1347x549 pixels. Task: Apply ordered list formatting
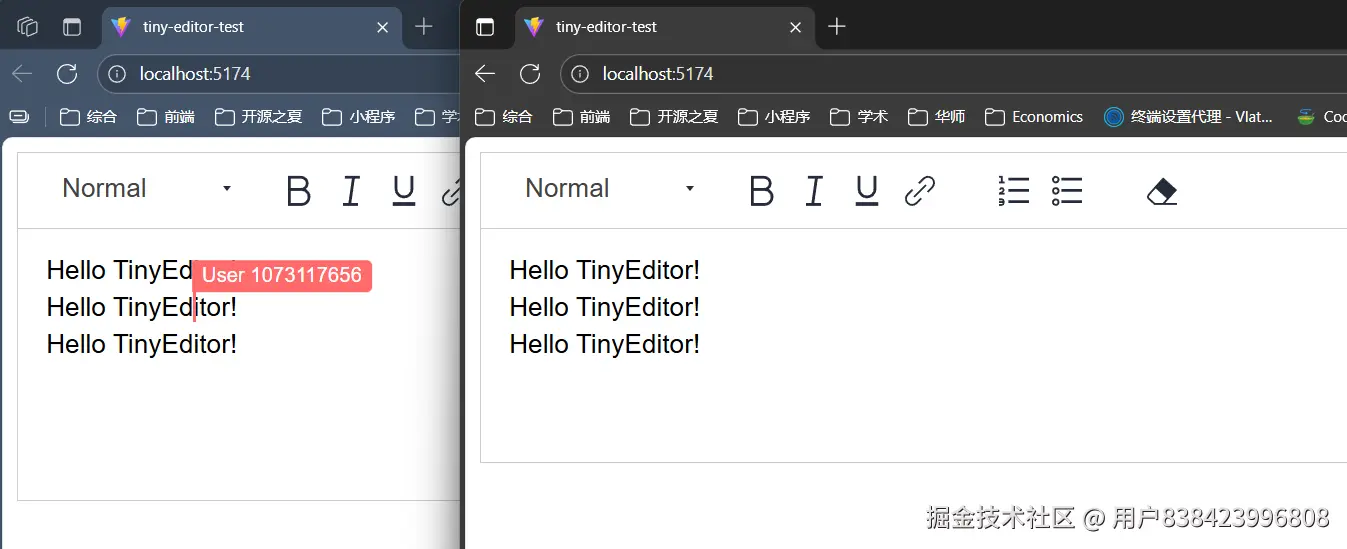point(1013,190)
